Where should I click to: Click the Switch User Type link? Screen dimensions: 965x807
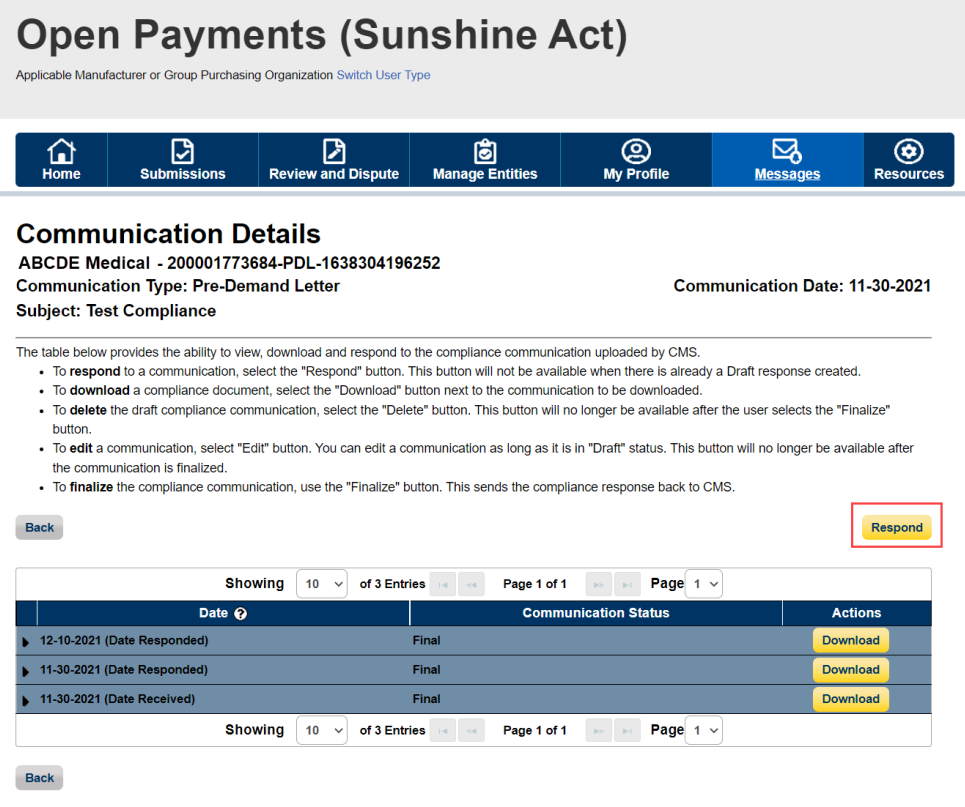[383, 75]
